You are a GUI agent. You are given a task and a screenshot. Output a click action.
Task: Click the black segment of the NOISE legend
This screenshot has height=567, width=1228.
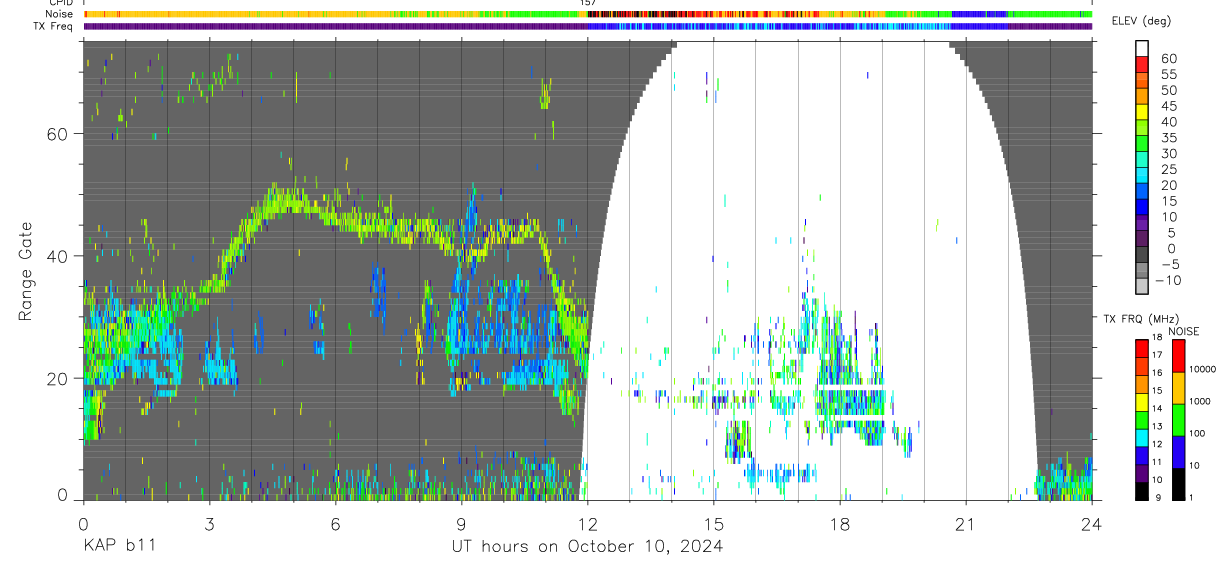[x=1178, y=484]
